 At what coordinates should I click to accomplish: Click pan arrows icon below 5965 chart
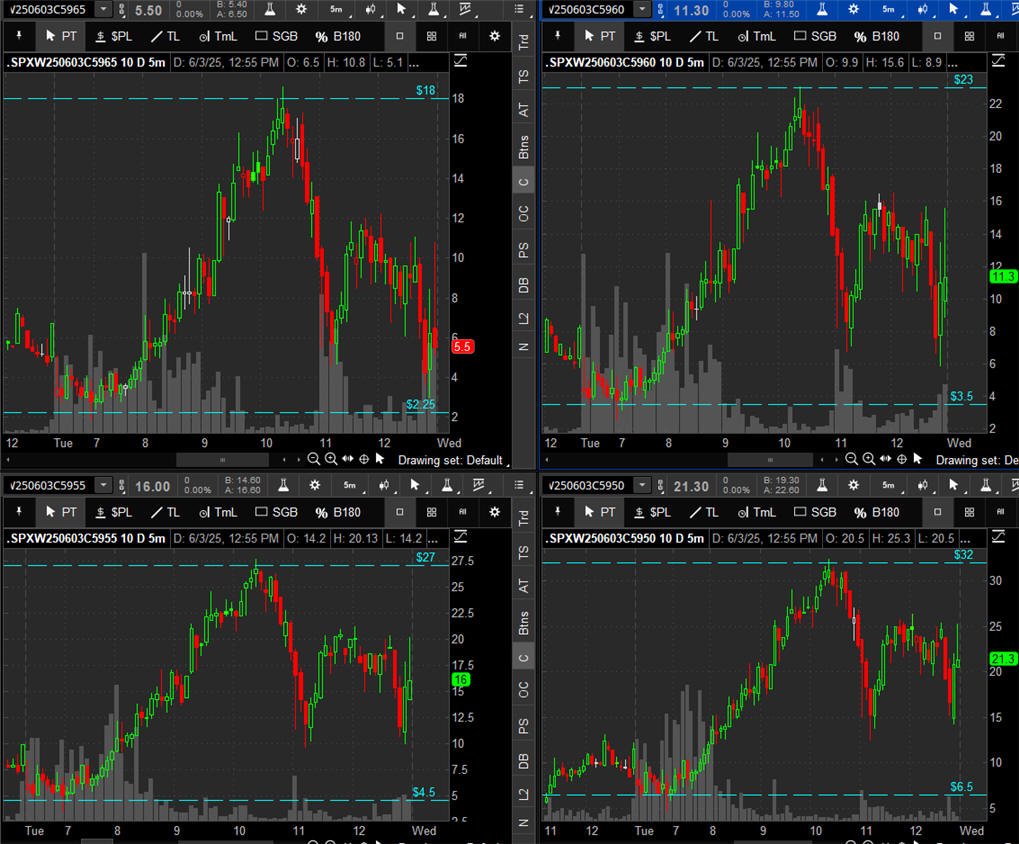(348, 459)
